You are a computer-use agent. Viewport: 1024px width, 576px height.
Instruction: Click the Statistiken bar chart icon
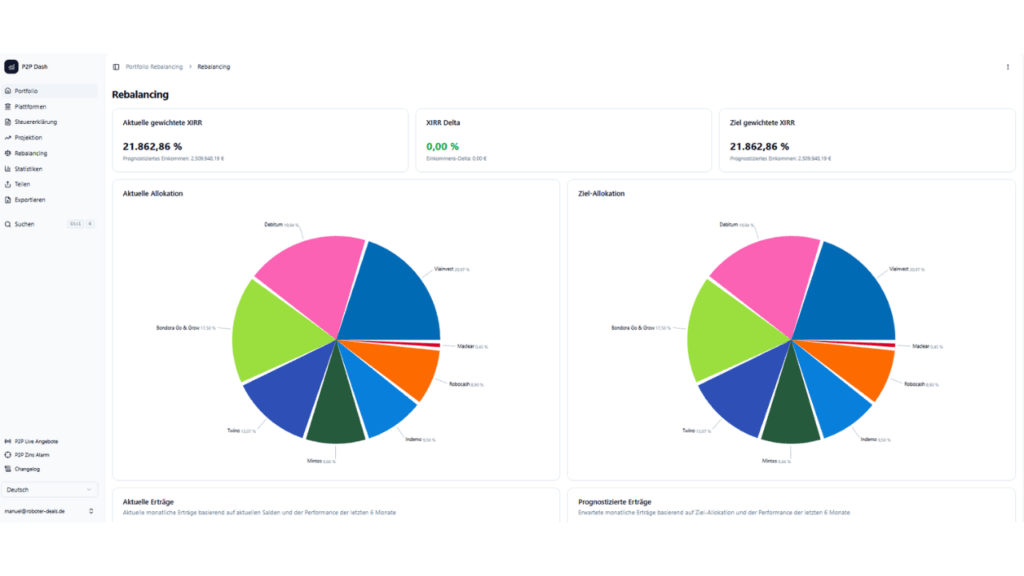[8, 169]
